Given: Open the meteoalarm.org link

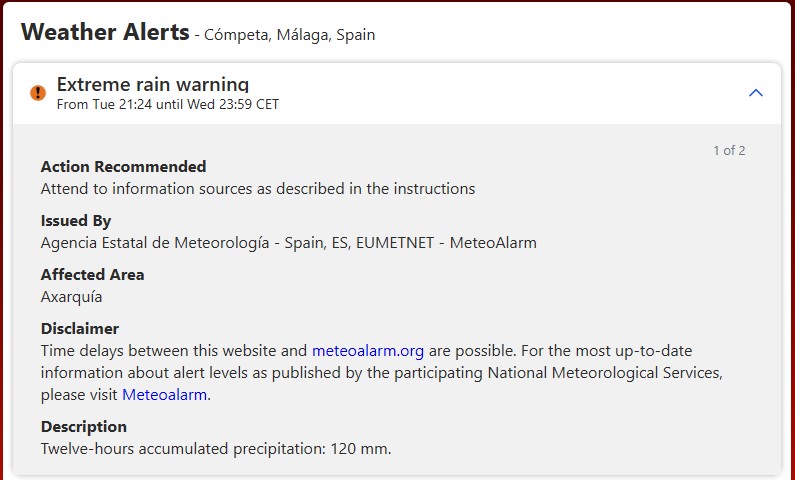Looking at the screenshot, I should tap(368, 351).
